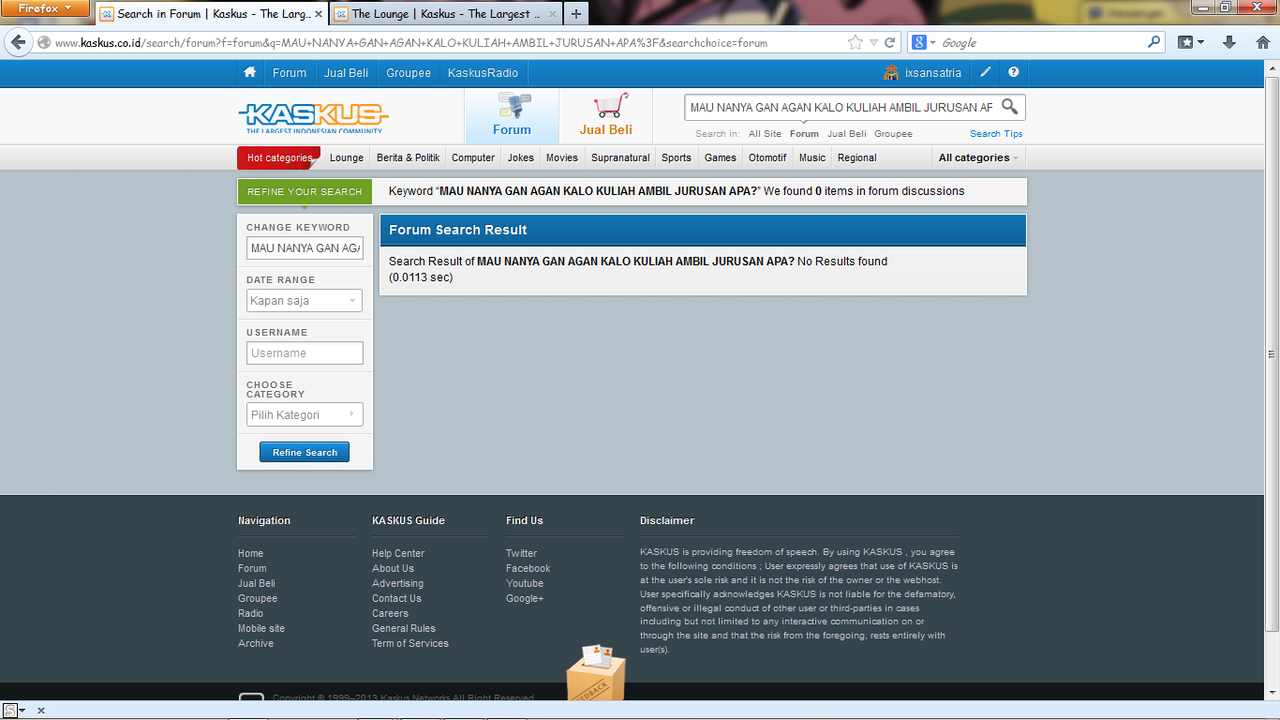The width and height of the screenshot is (1280, 720).
Task: Click the browser back arrow button
Action: tap(18, 42)
